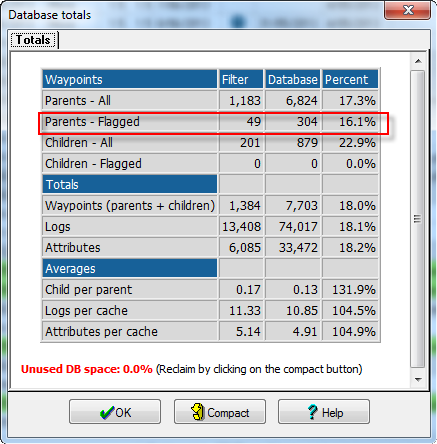Click the scrollbar down arrow

[x=418, y=380]
